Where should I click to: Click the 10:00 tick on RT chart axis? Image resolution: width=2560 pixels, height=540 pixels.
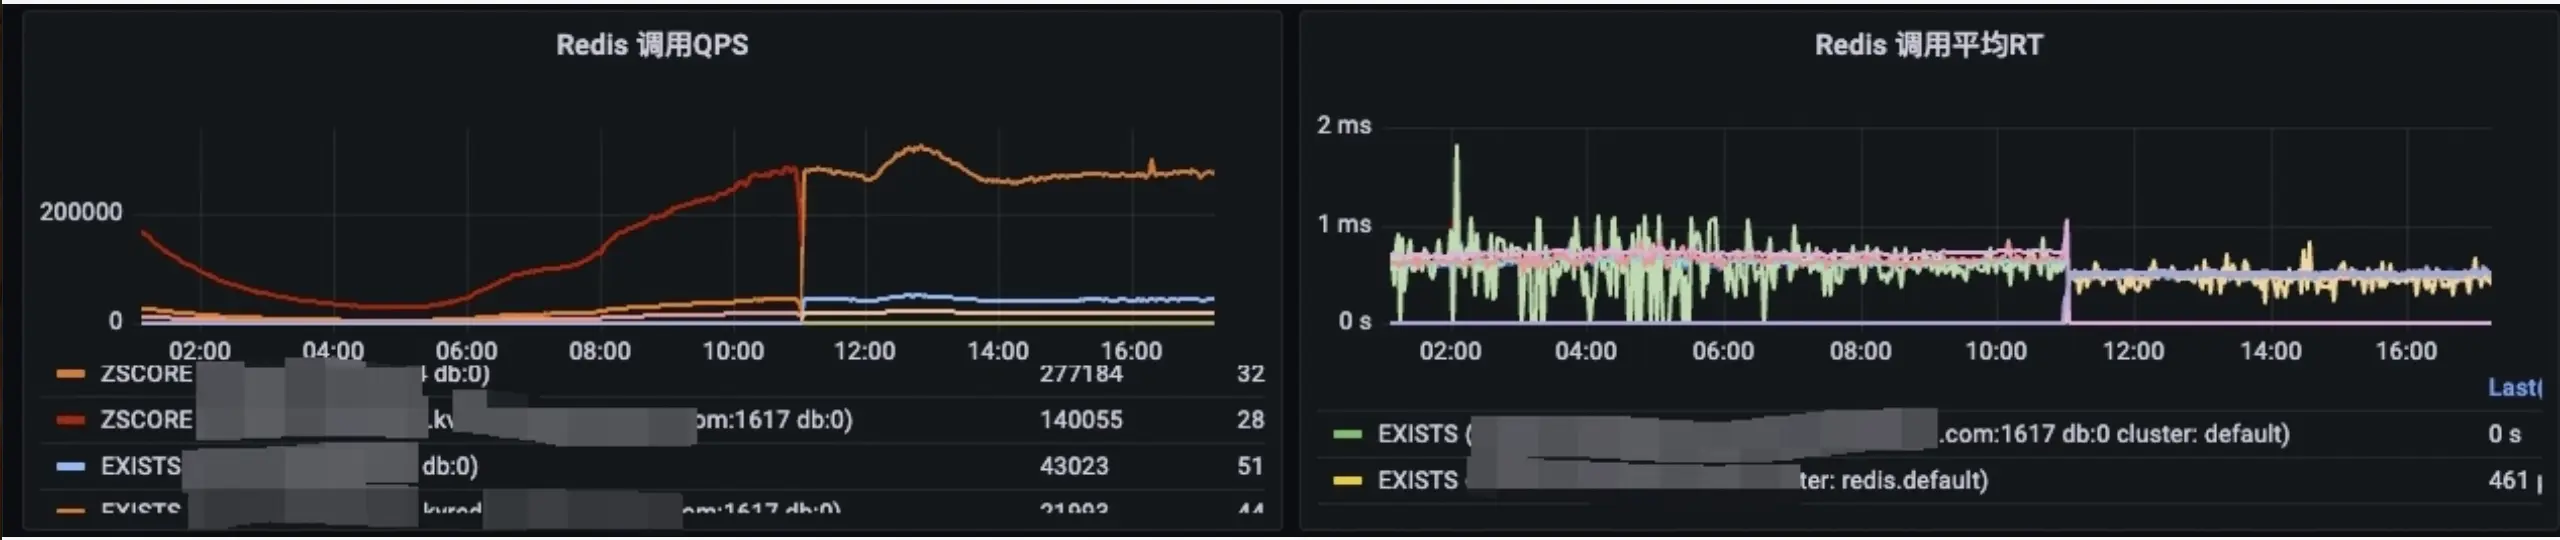point(1996,351)
